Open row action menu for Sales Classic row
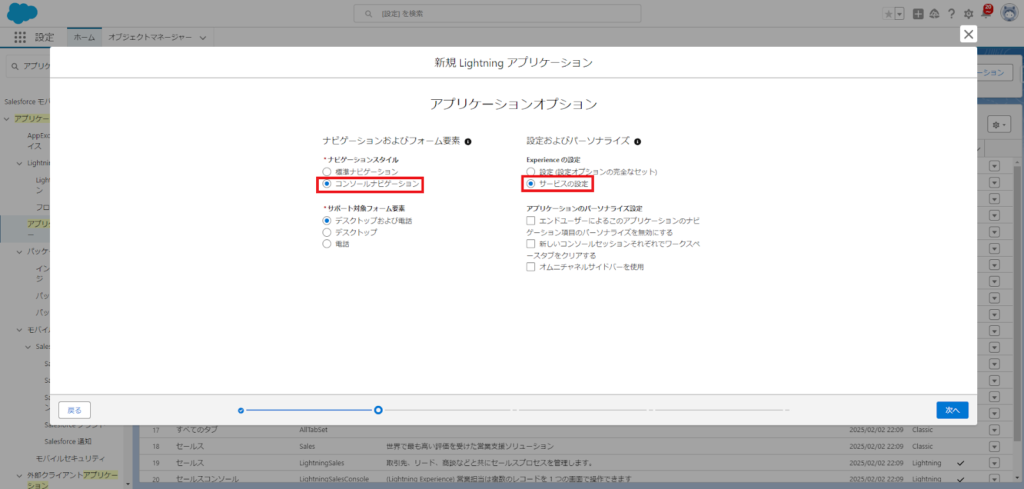This screenshot has height=489, width=1024. (994, 447)
